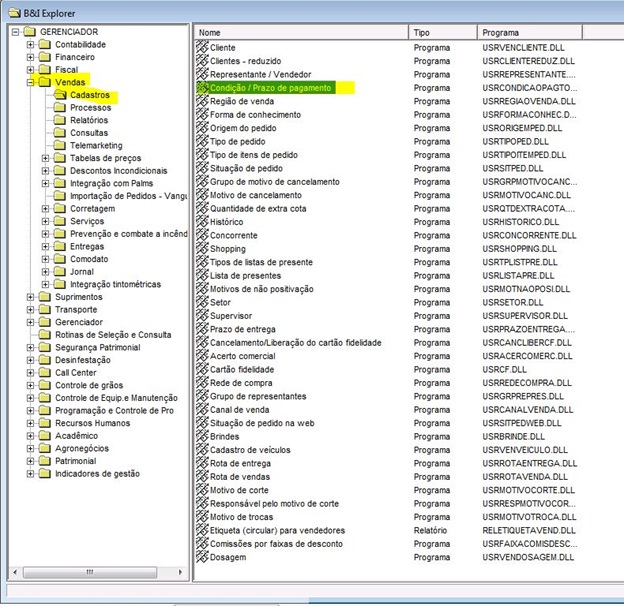Expand the Indicadores de gestão folder
This screenshot has height=608, width=630.
tap(31, 474)
